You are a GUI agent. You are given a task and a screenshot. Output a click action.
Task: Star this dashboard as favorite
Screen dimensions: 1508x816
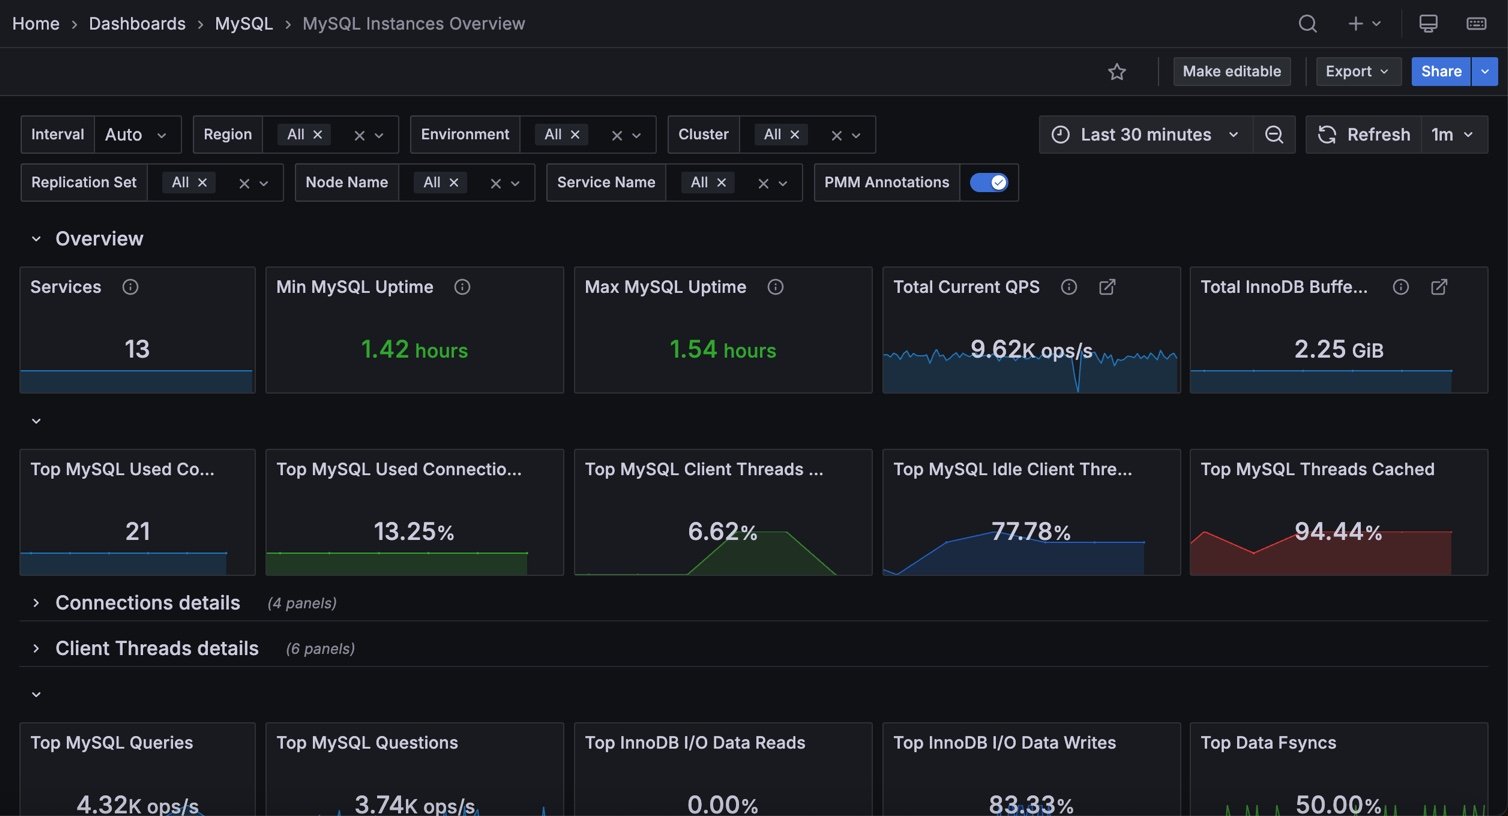click(x=1117, y=72)
